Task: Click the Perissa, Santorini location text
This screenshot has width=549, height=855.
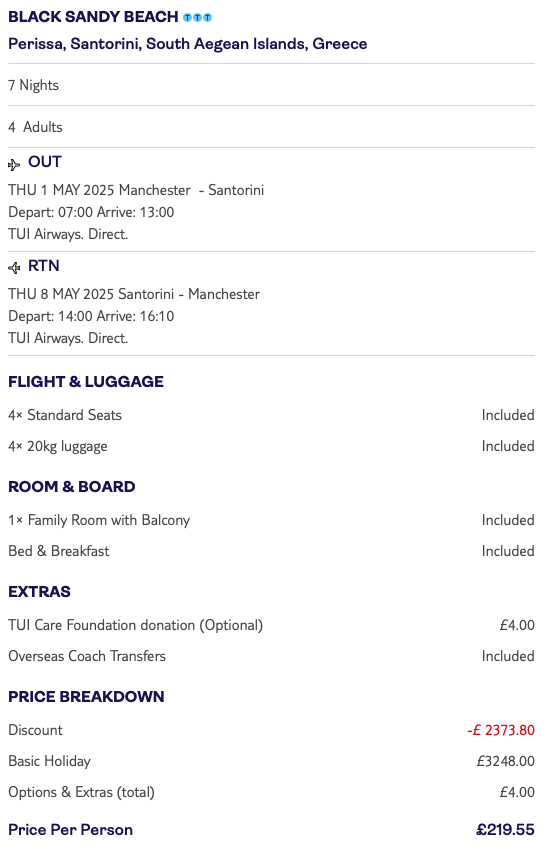Action: click(x=188, y=44)
